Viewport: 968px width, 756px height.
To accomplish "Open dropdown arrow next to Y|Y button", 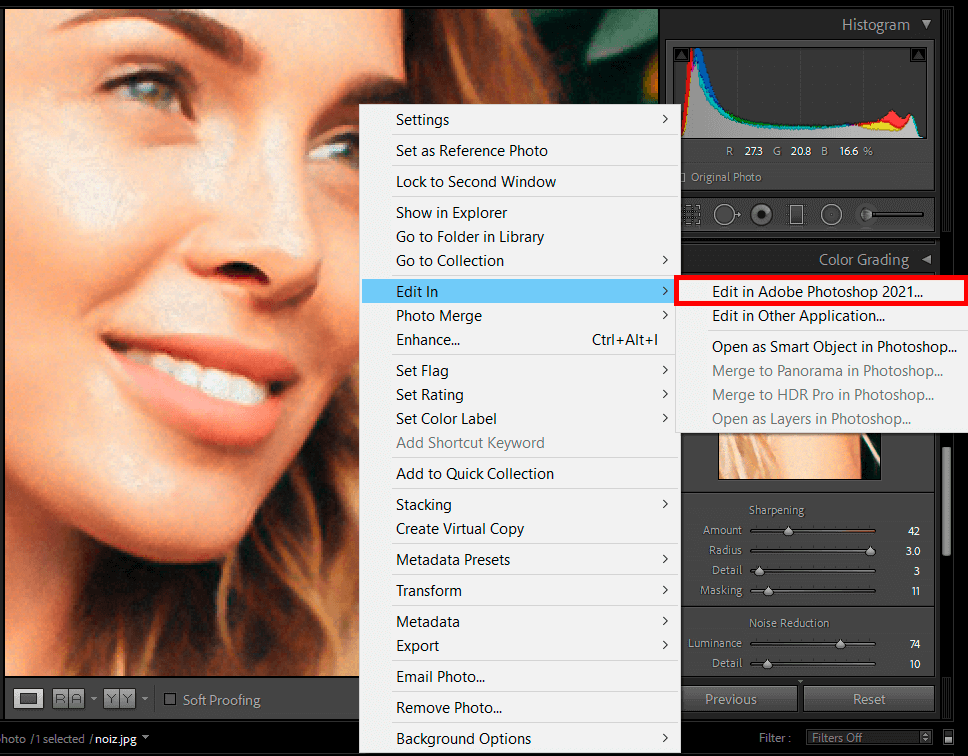I will (x=145, y=699).
